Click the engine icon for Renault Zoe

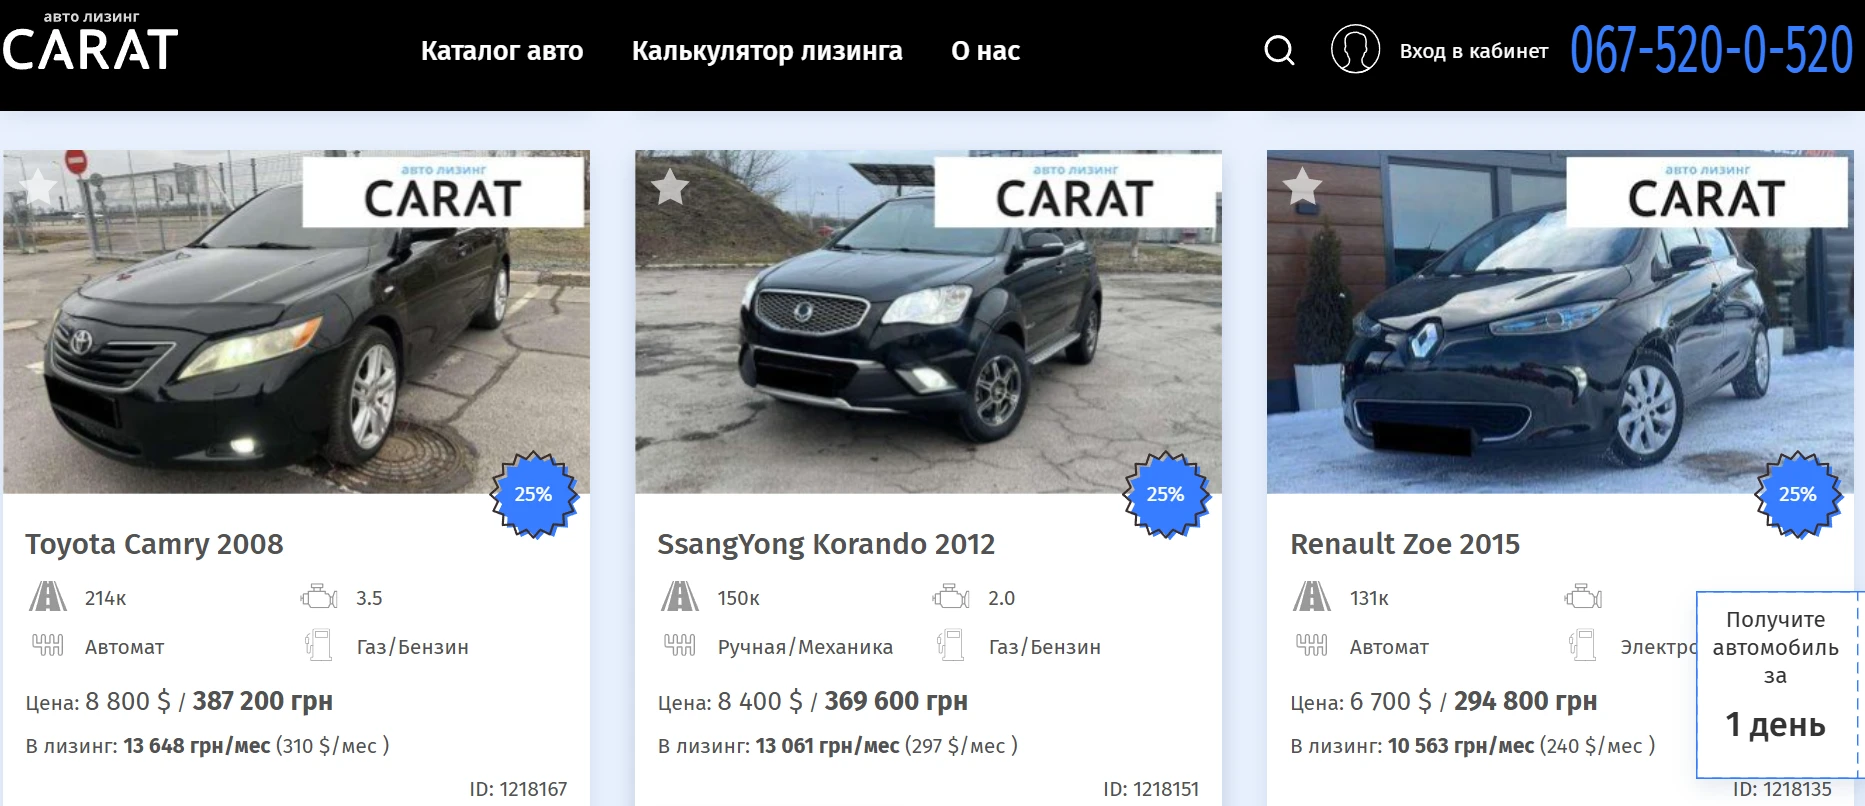pyautogui.click(x=1583, y=597)
